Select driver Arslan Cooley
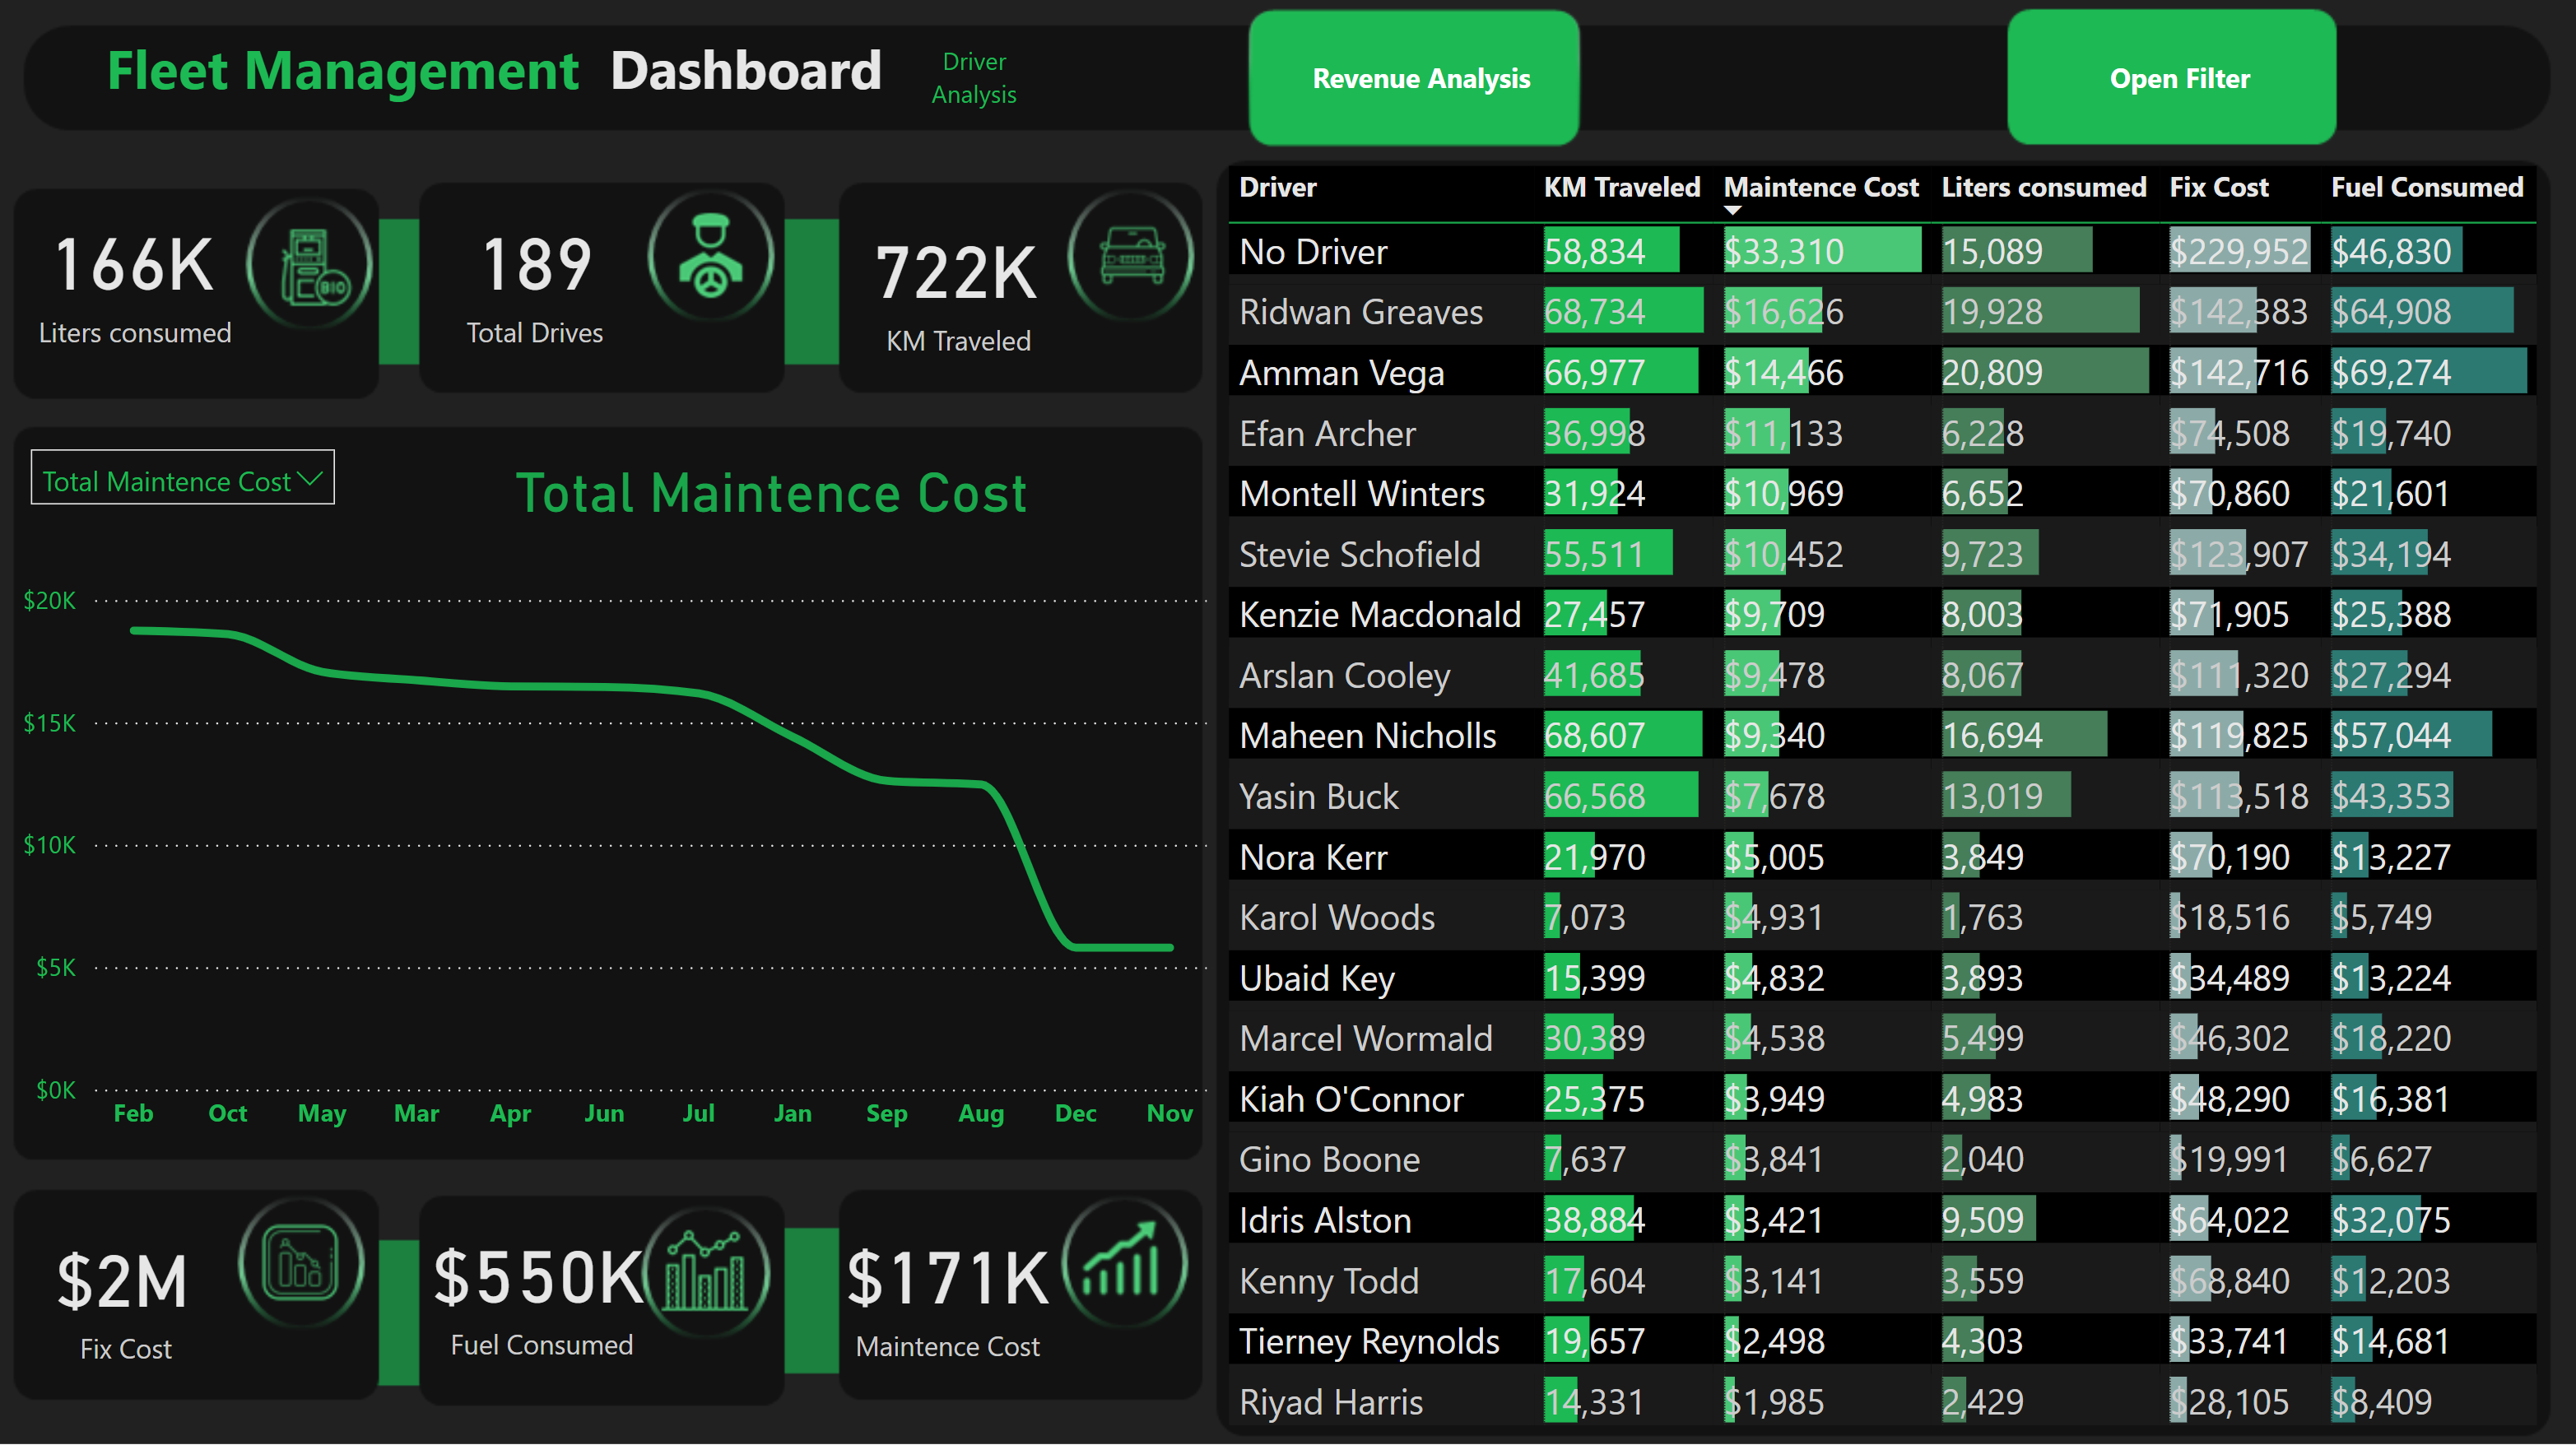 point(1345,676)
